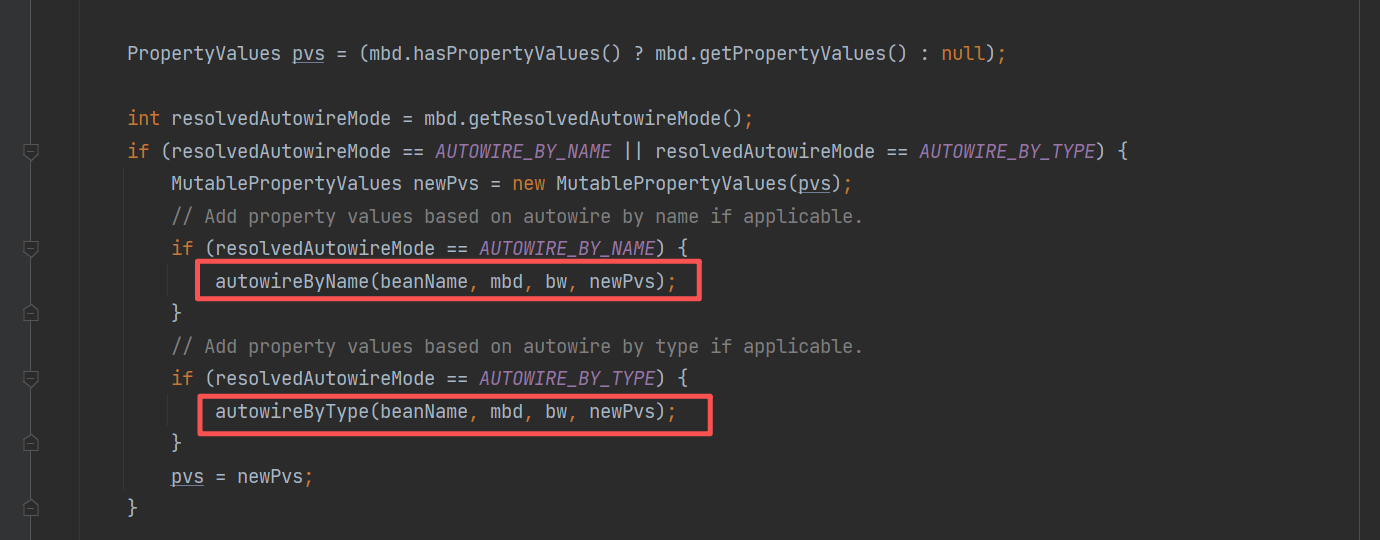
Task: Click the || operator in the outer if
Action: (x=633, y=152)
